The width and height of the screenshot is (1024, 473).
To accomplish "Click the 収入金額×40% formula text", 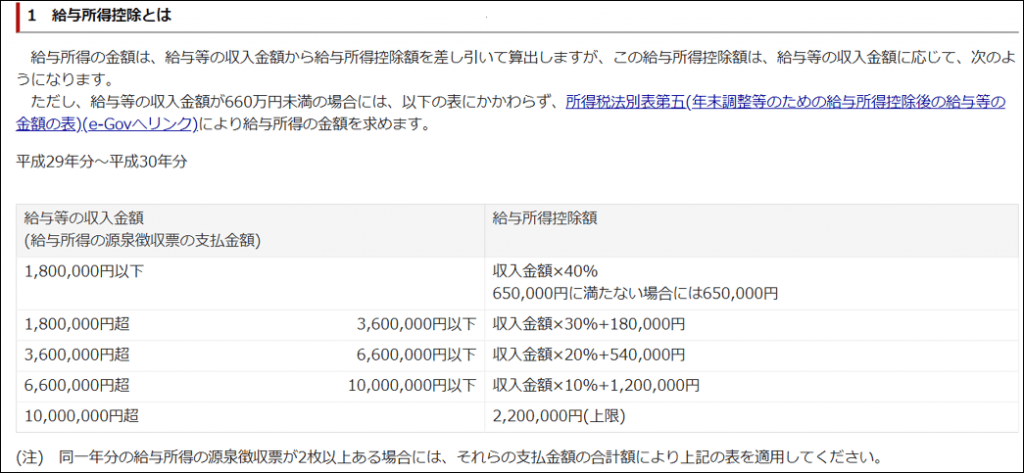I will click(545, 272).
